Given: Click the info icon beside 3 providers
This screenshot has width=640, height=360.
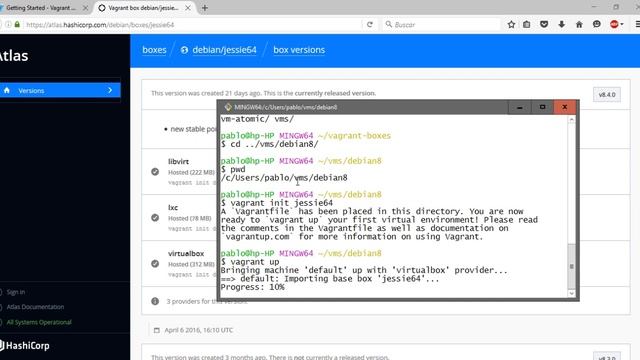Looking at the screenshot, I should 155,301.
